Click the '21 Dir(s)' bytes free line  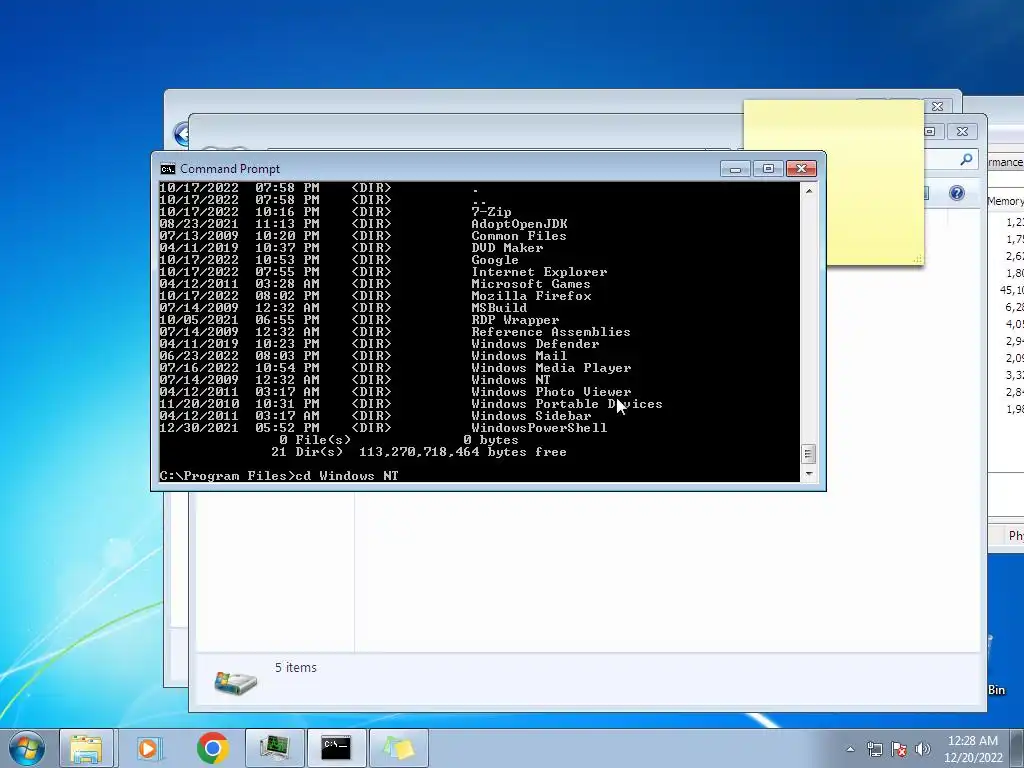[419, 452]
